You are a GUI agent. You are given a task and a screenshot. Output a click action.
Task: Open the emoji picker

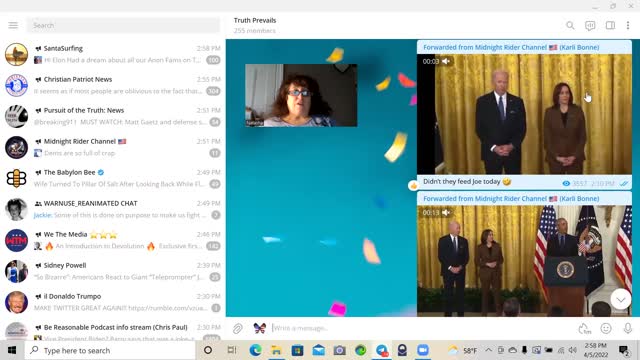[606, 328]
